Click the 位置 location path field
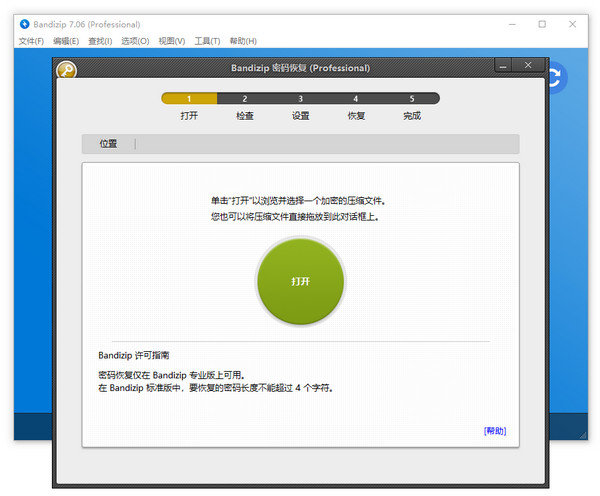The height and width of the screenshot is (496, 600). (300, 144)
